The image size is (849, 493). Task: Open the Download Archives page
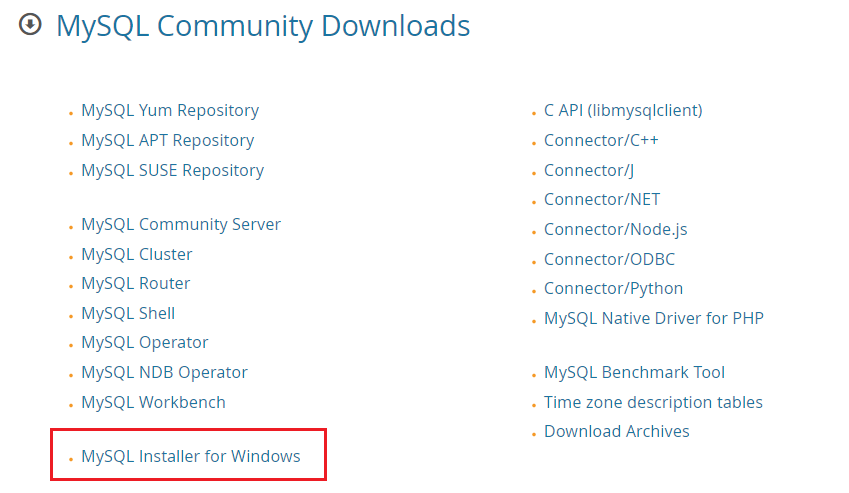(616, 432)
